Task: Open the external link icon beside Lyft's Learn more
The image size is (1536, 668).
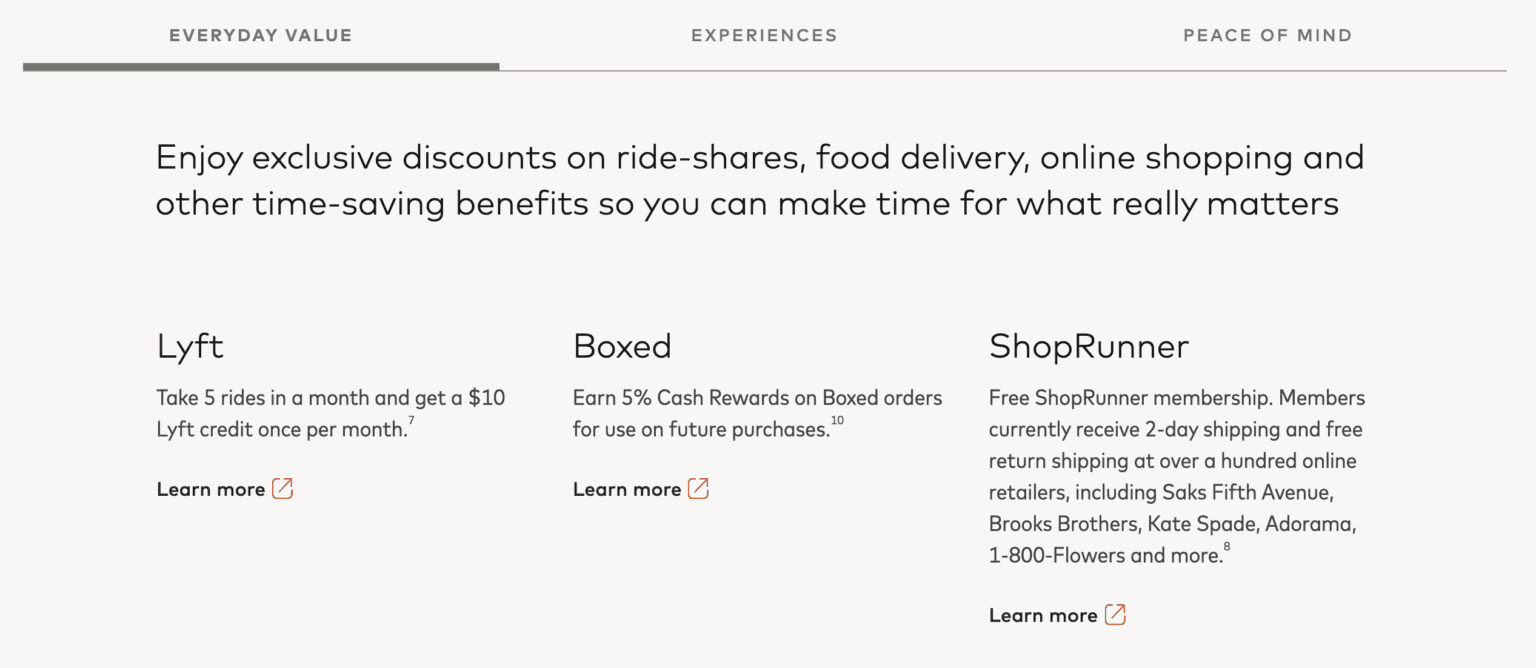Action: pos(282,488)
